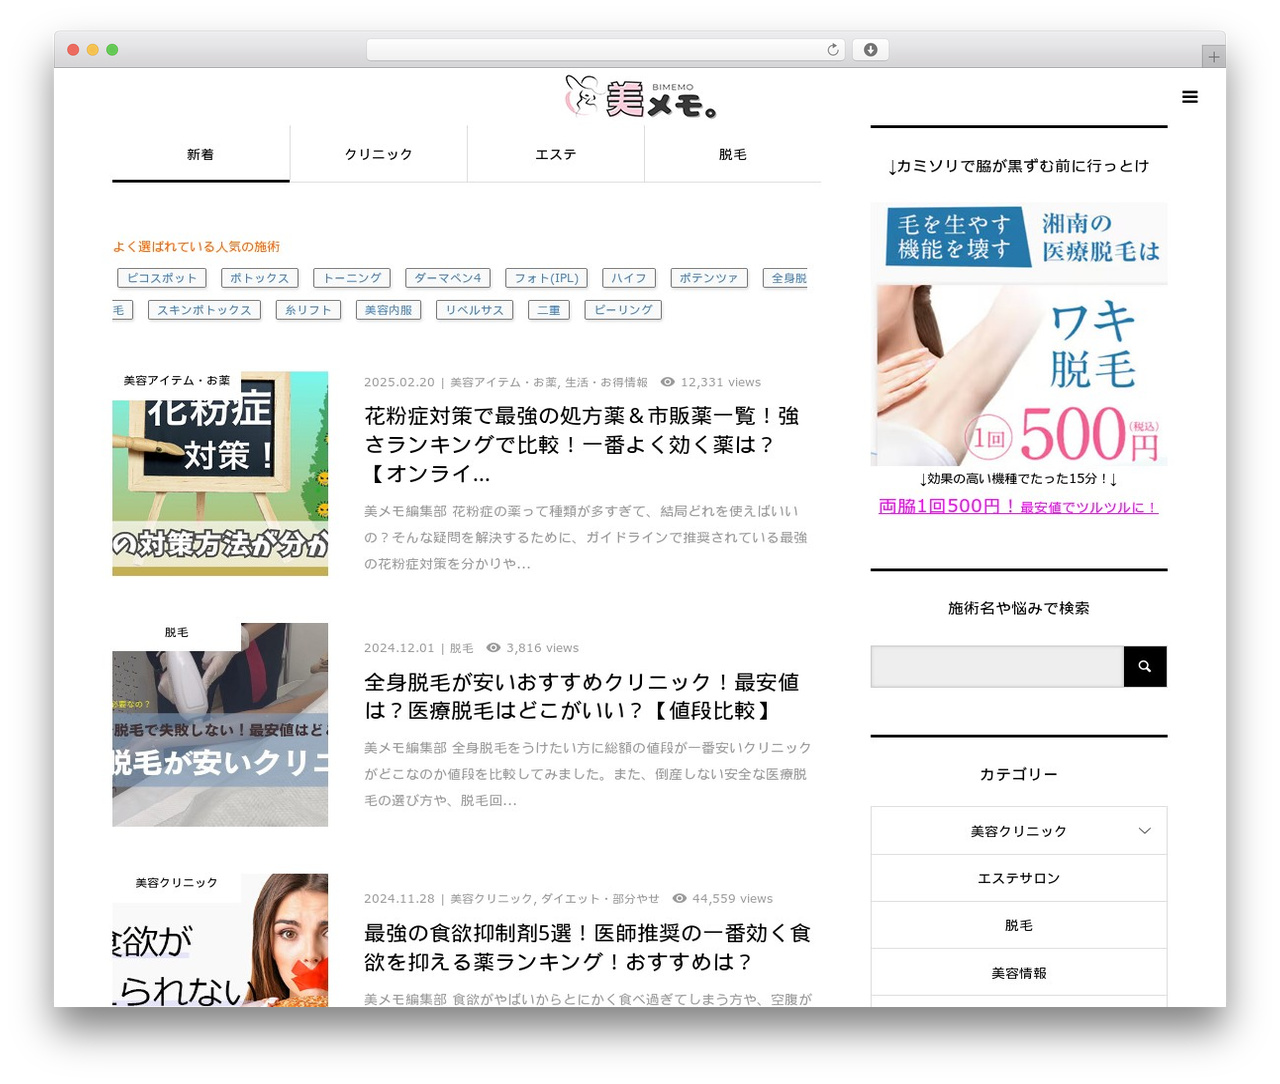Open the エステサロン category
The image size is (1280, 1084).
pyautogui.click(x=1019, y=878)
